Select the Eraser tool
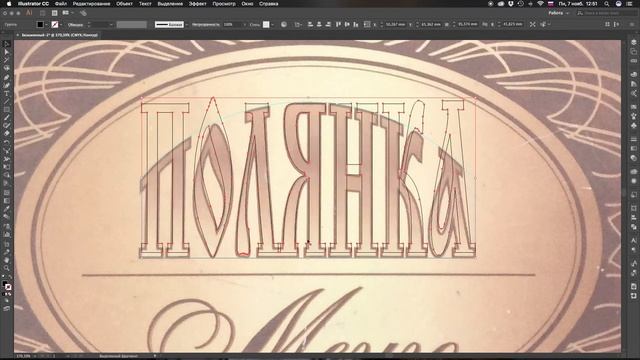The image size is (640, 360). (7, 133)
